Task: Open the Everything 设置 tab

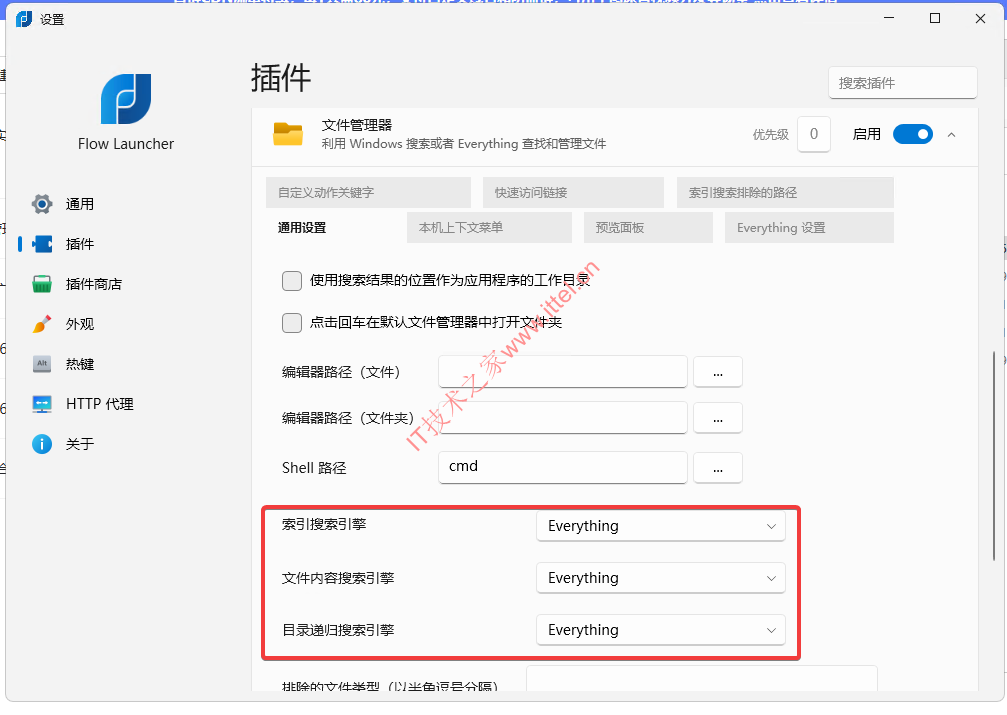Action: [x=809, y=227]
